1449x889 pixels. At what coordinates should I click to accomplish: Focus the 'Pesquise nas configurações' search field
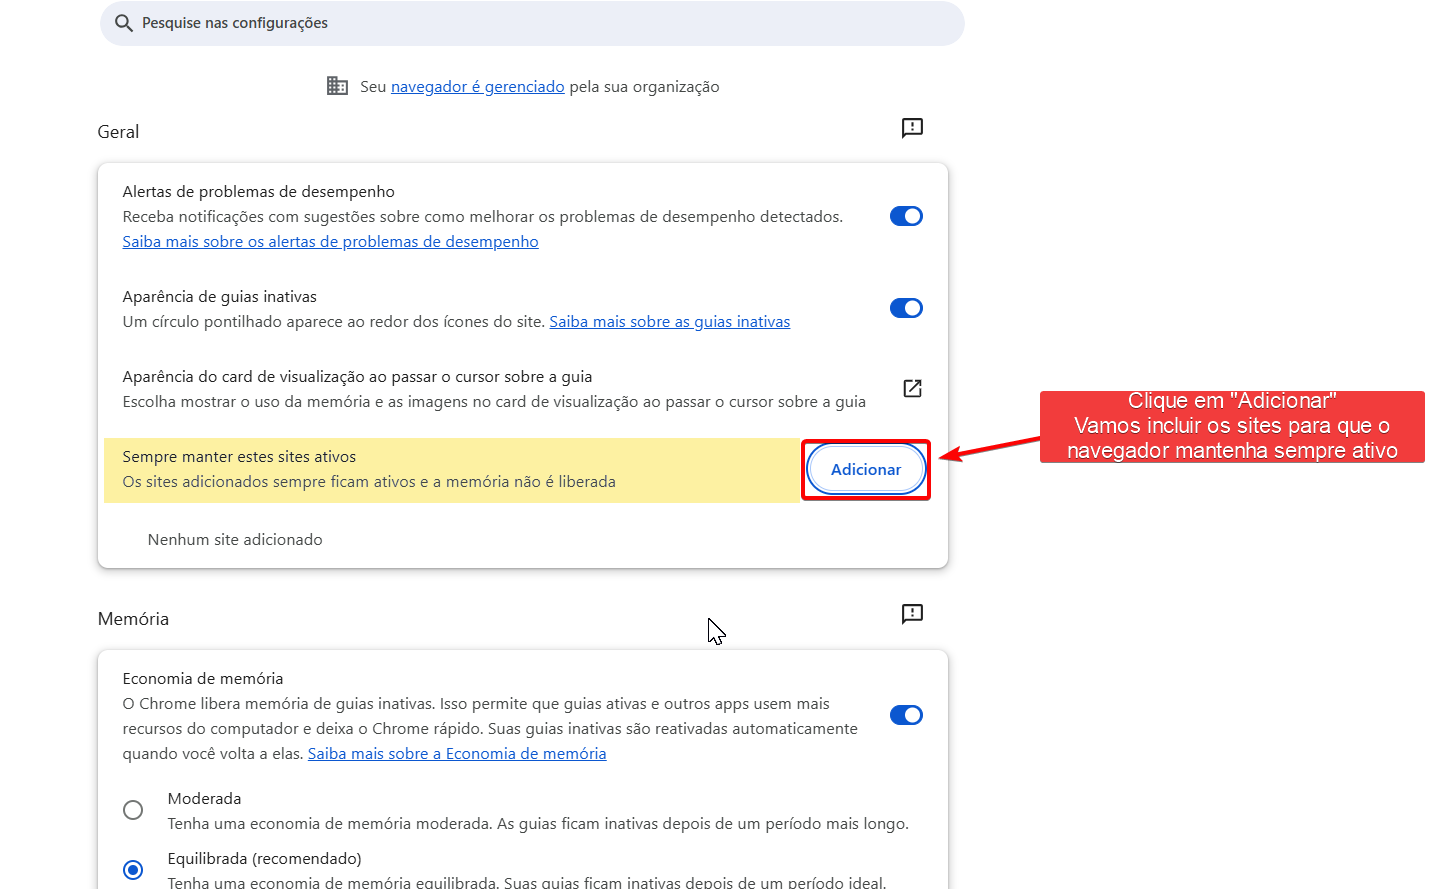coord(540,23)
